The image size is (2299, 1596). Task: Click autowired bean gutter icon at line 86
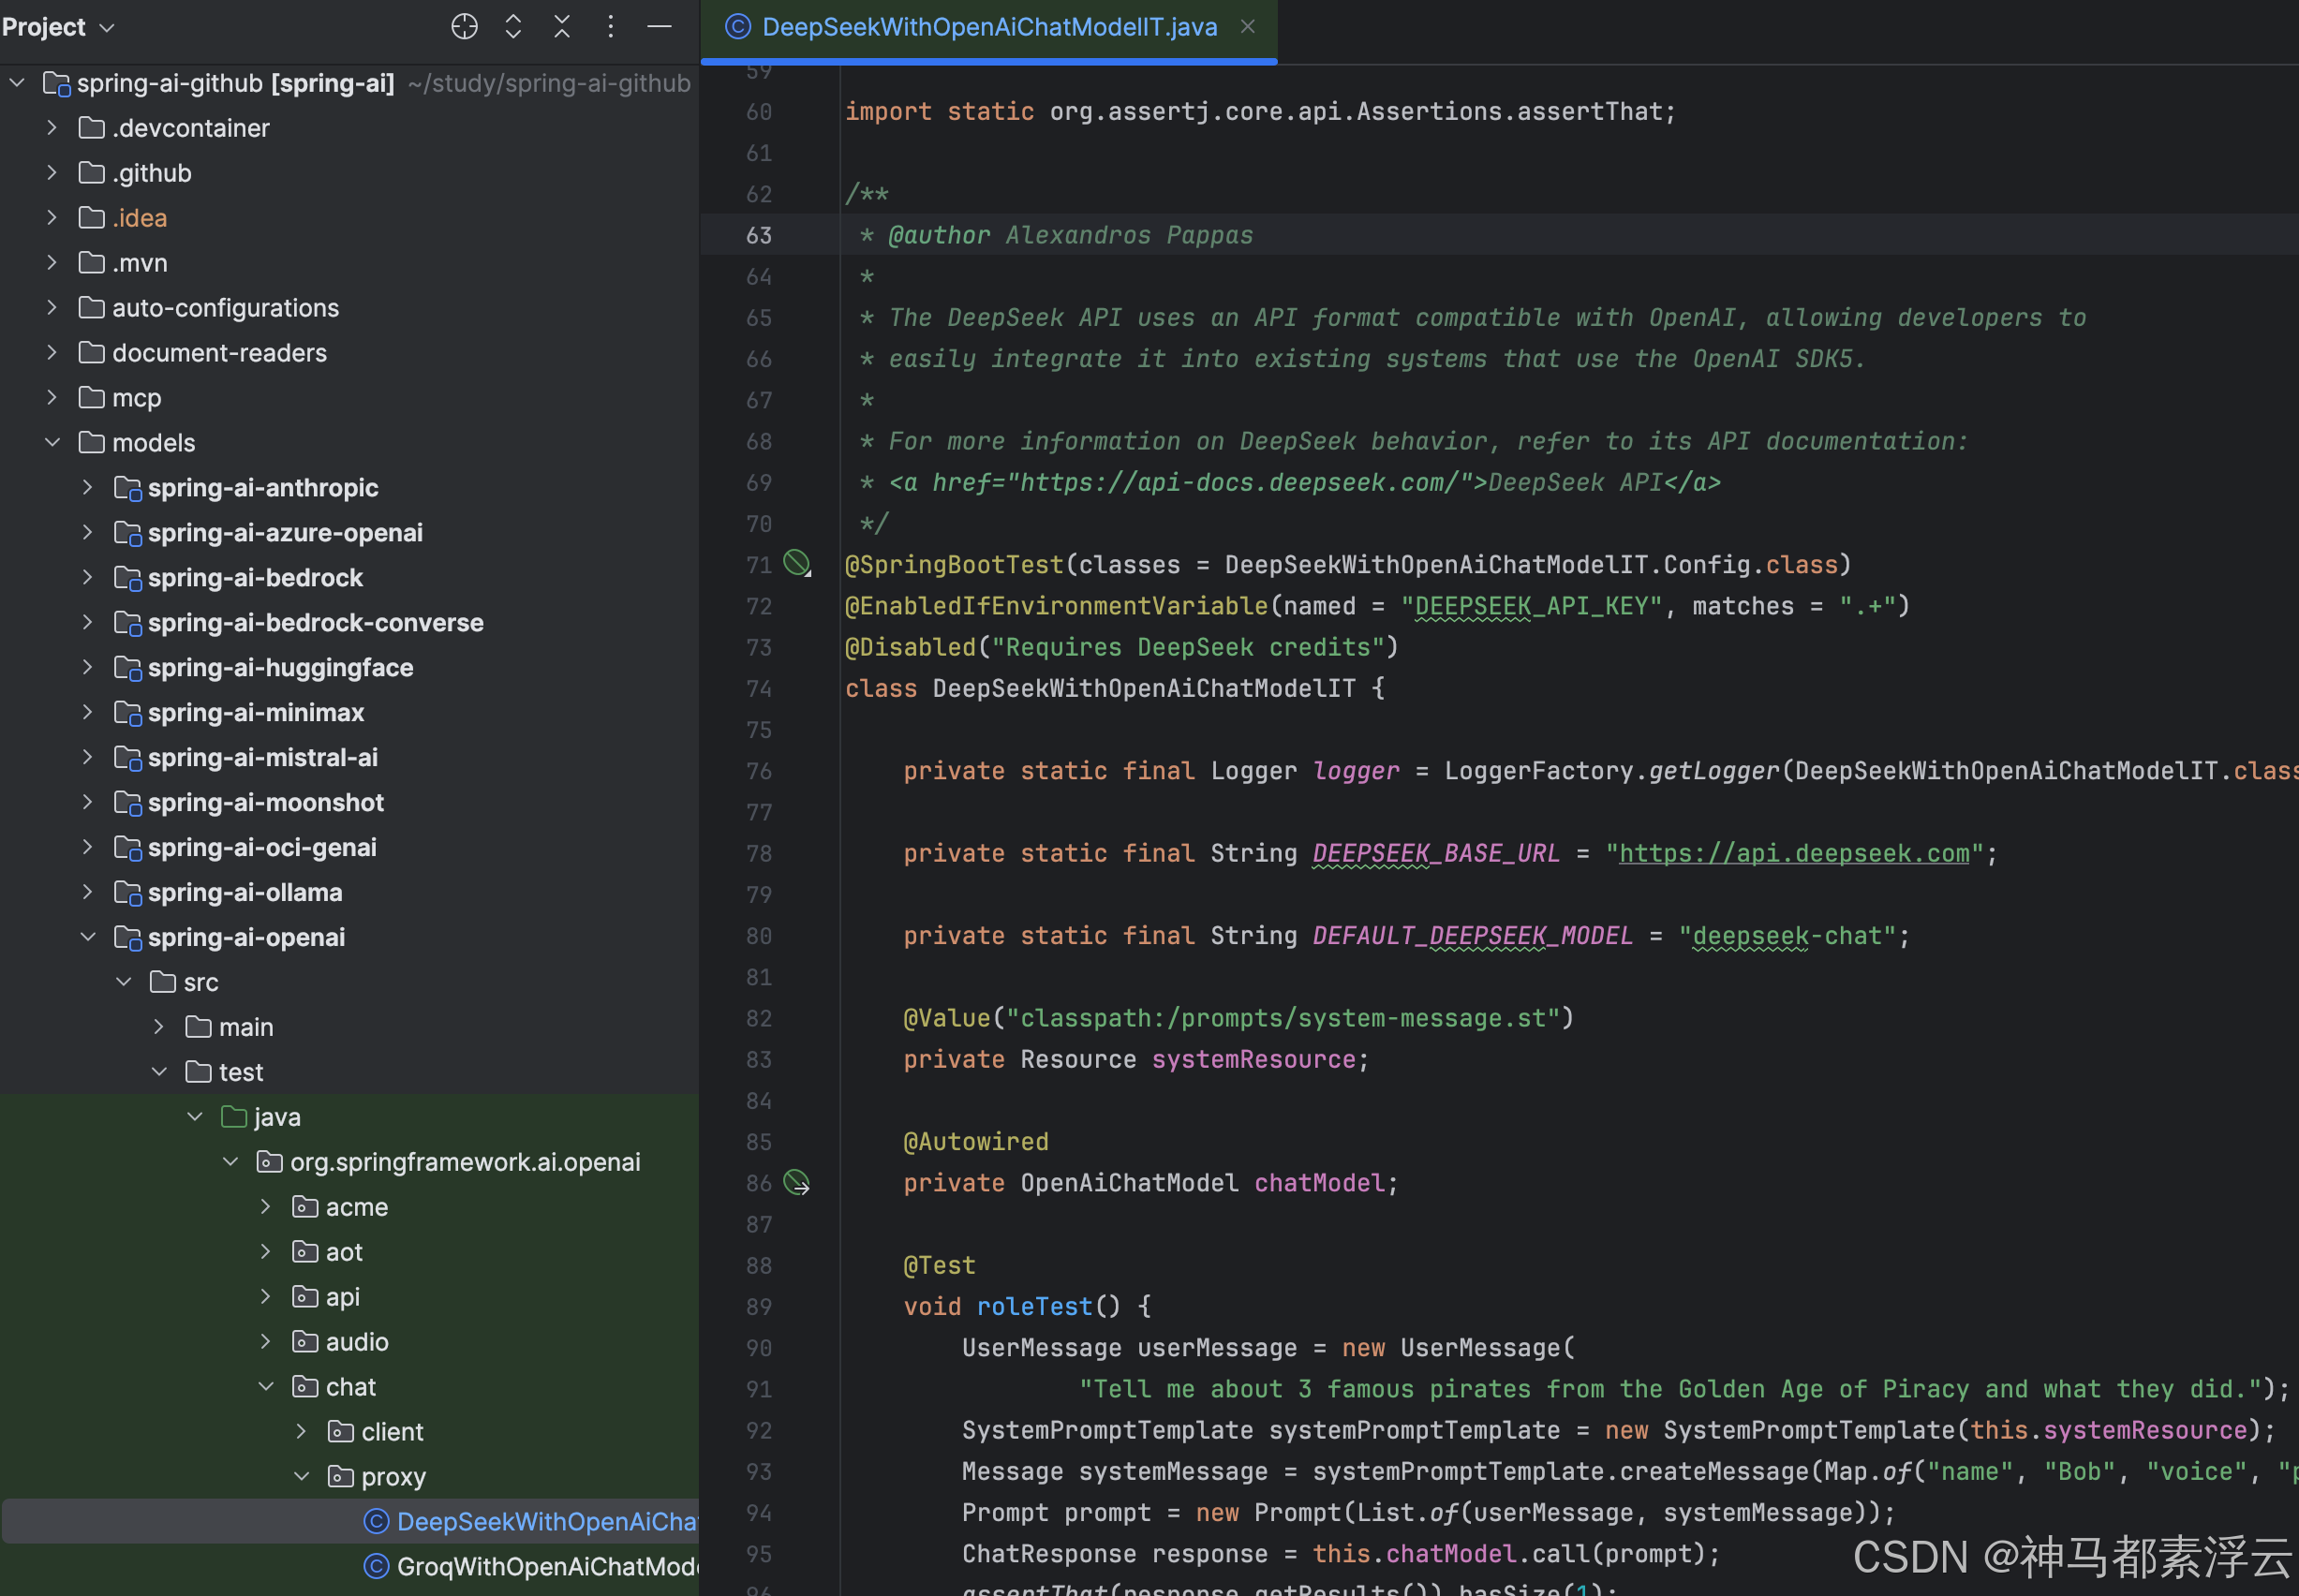796,1183
